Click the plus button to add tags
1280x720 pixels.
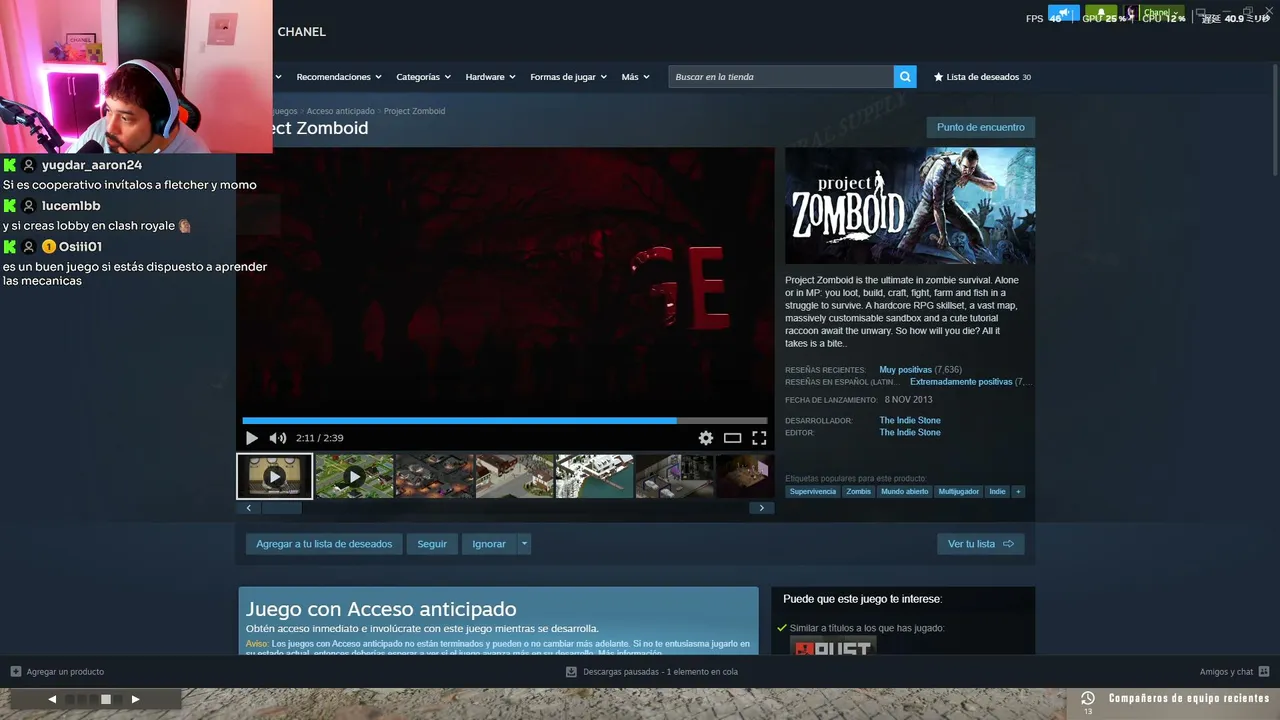point(1018,492)
